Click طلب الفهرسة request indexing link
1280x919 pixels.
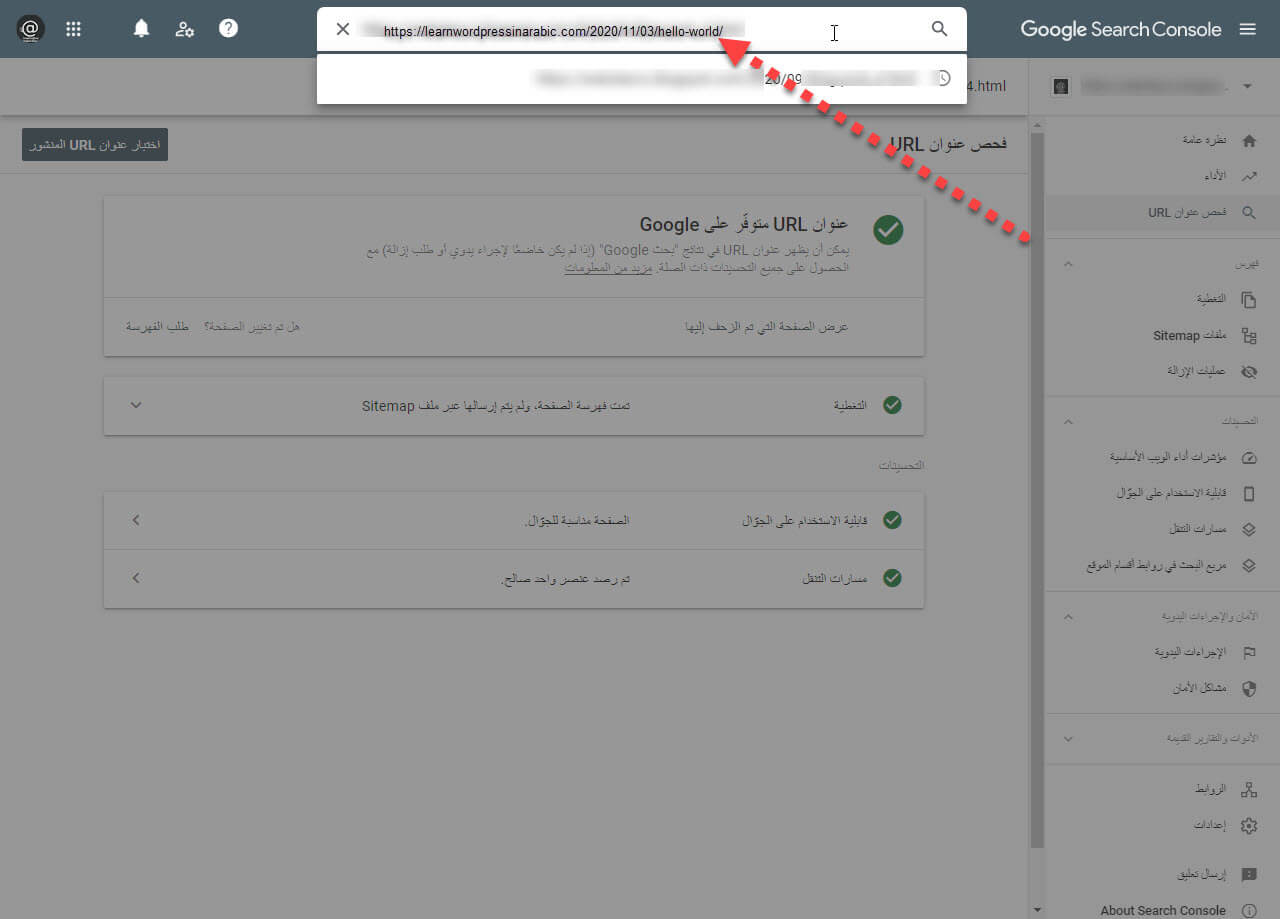click(157, 327)
